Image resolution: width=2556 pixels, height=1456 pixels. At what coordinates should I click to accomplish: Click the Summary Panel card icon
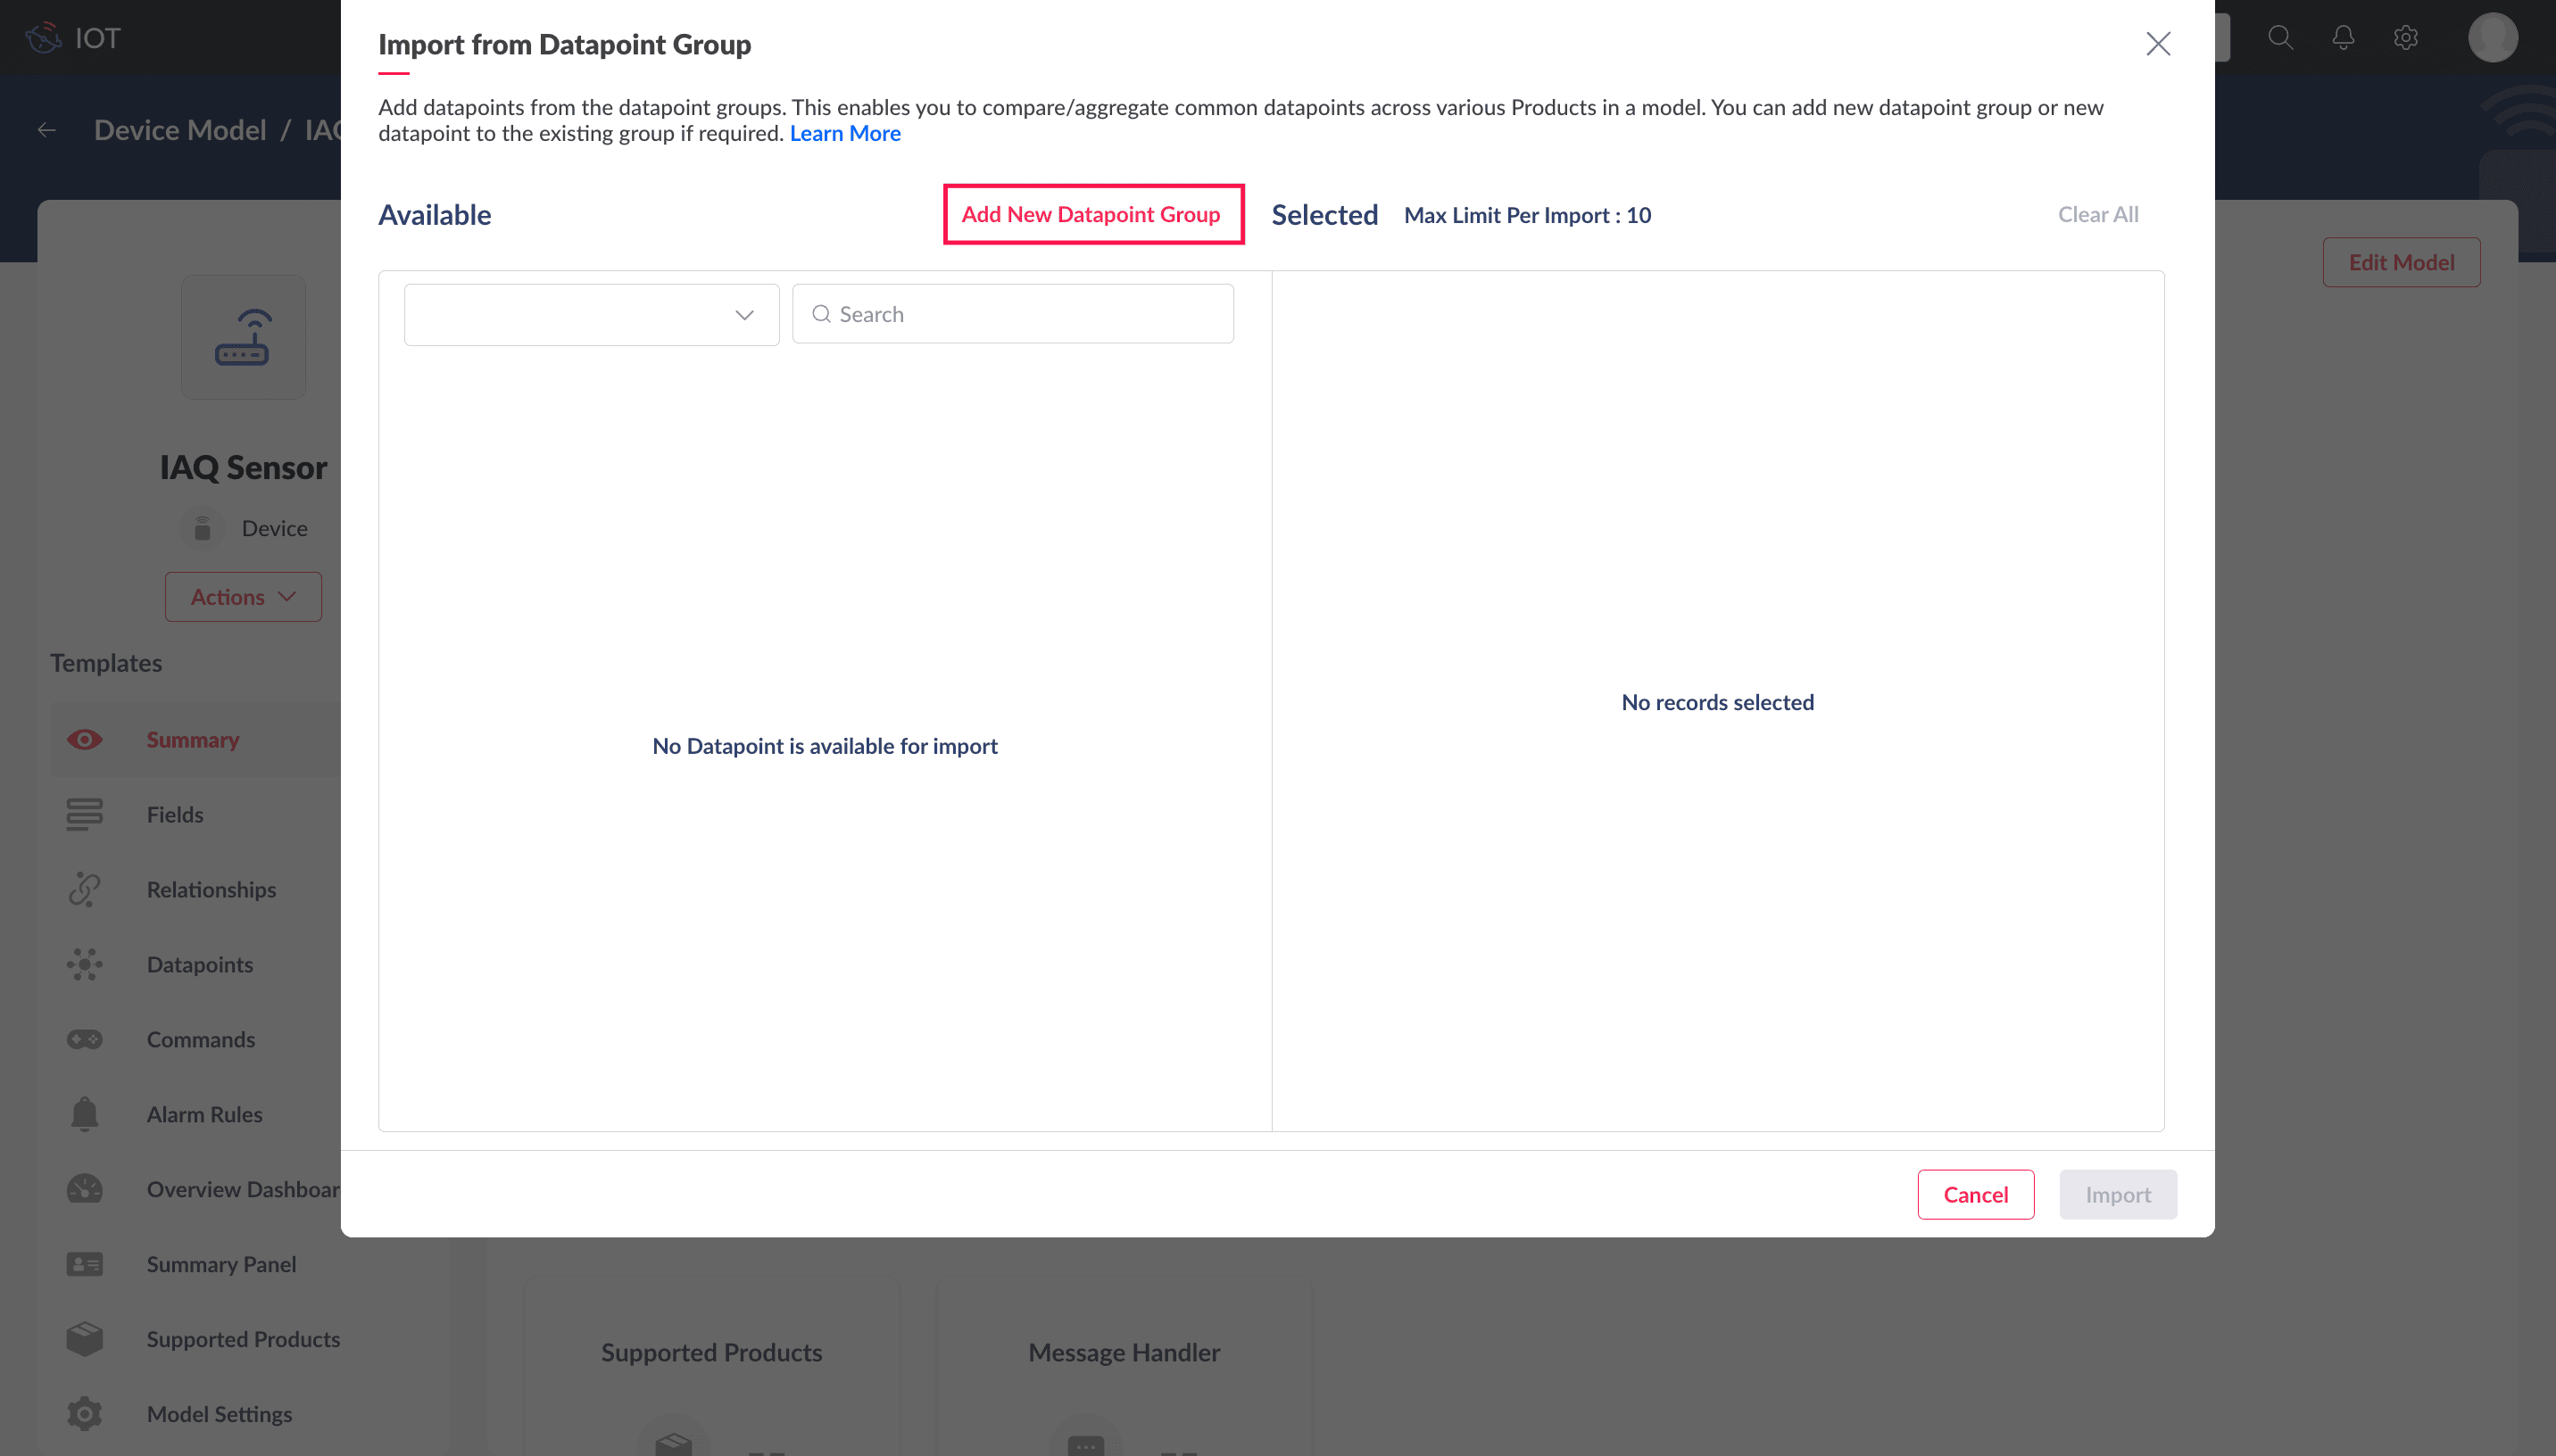click(85, 1264)
